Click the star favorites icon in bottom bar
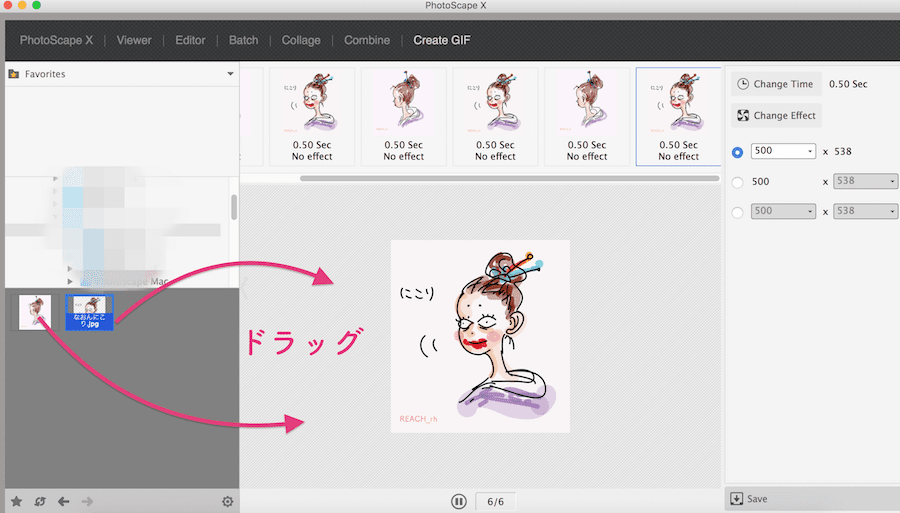 [17, 501]
